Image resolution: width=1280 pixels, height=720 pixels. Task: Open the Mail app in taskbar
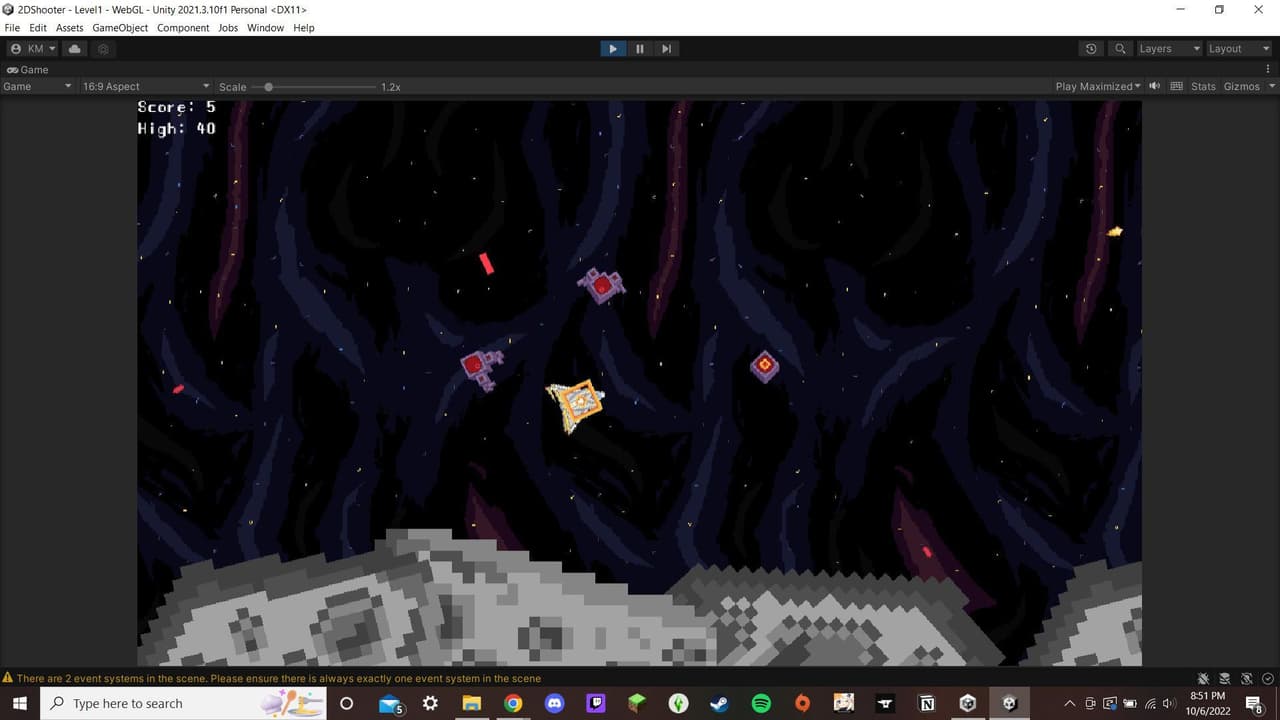point(390,704)
